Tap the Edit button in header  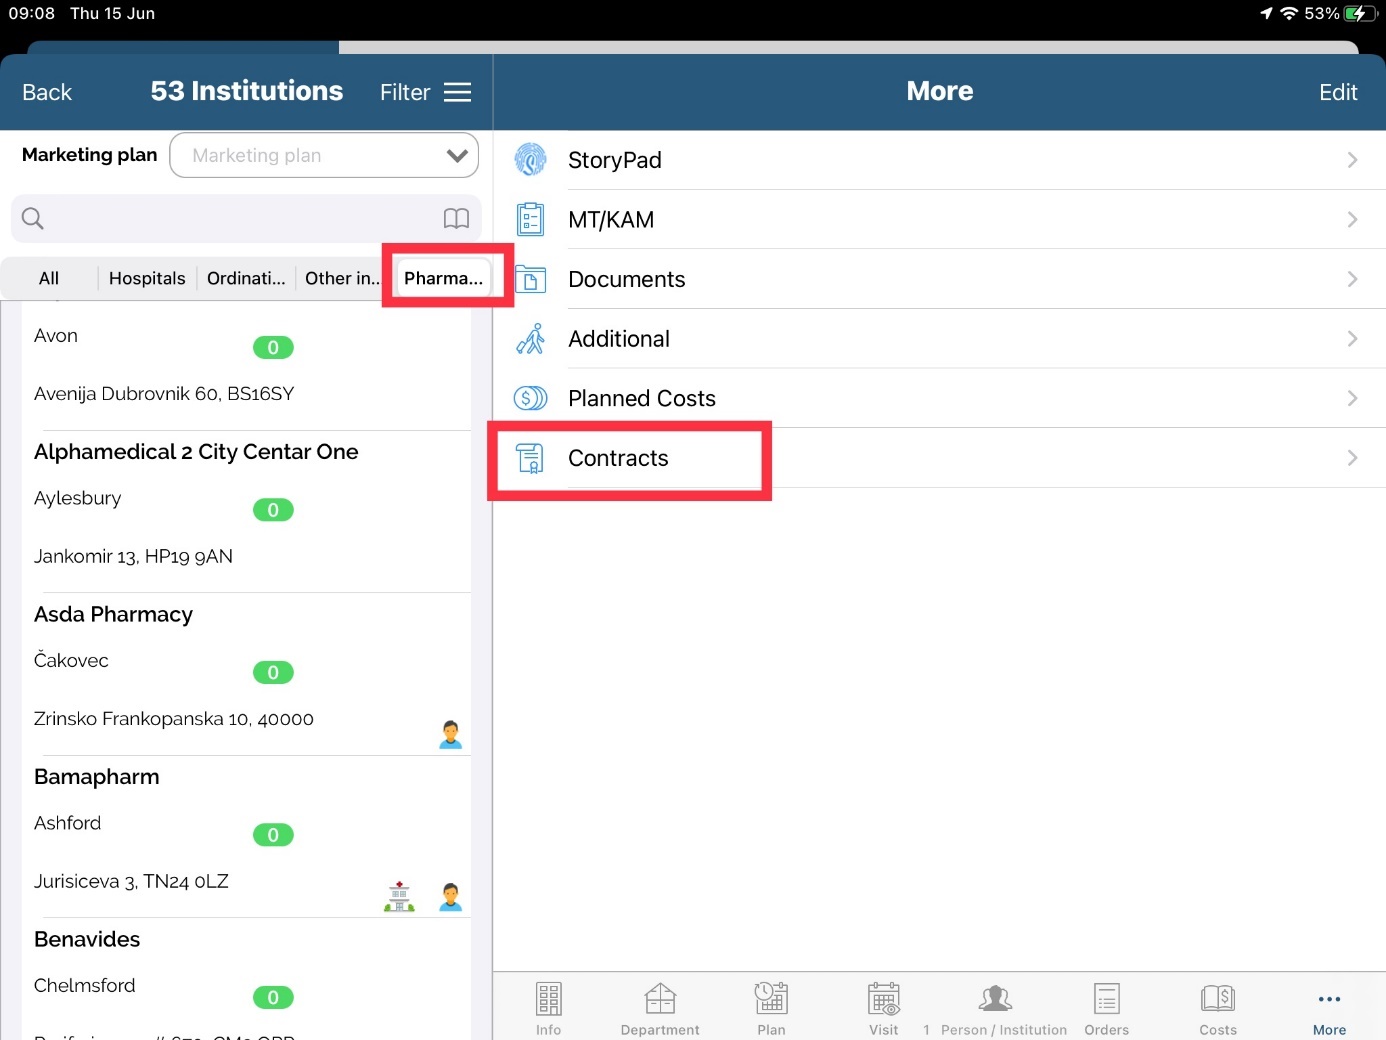click(x=1337, y=92)
